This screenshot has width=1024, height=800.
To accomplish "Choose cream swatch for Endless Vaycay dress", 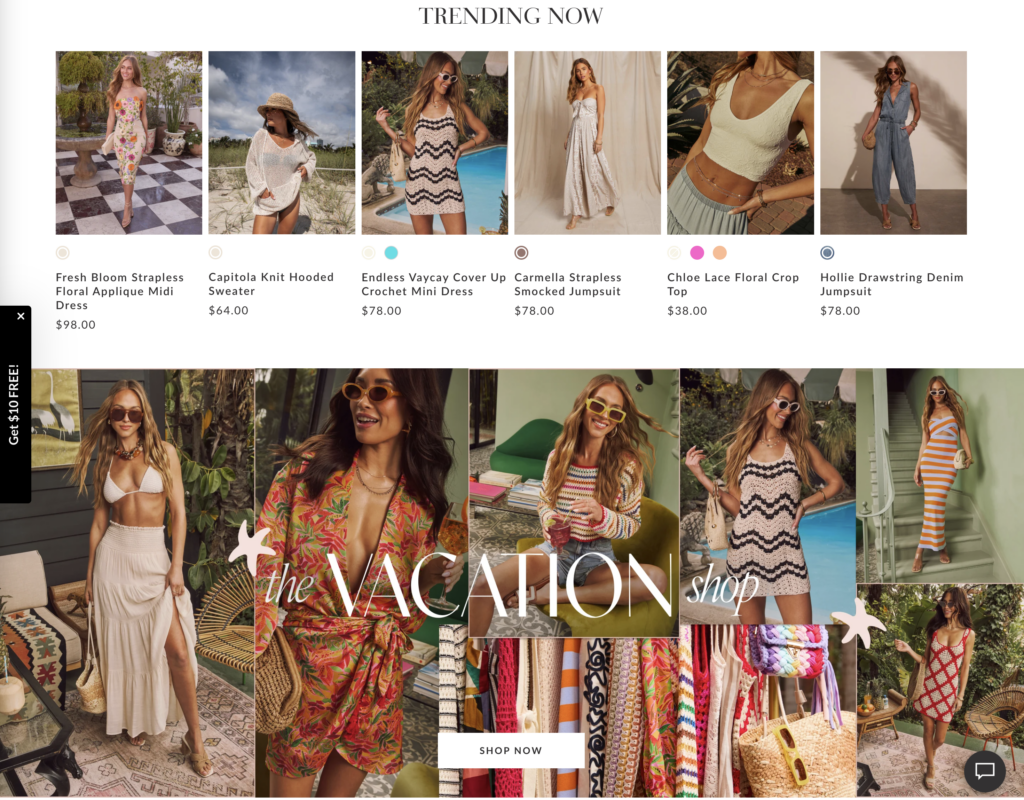I will (x=368, y=253).
